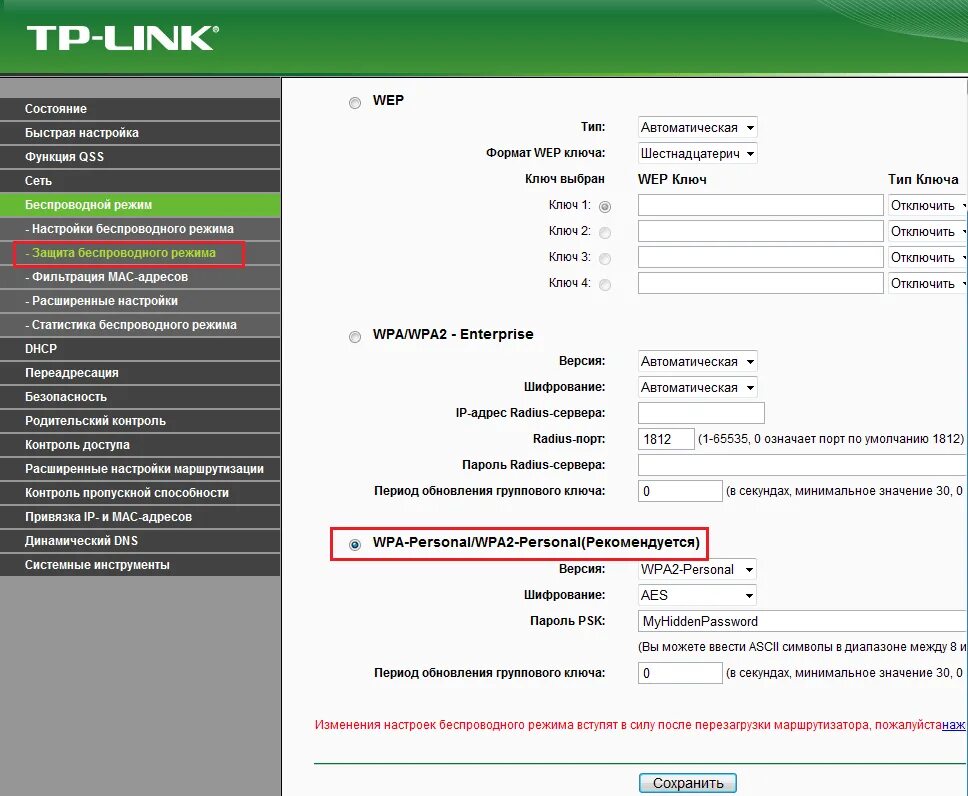Open Беспроводной режим menu item
The image size is (968, 796).
coord(140,204)
